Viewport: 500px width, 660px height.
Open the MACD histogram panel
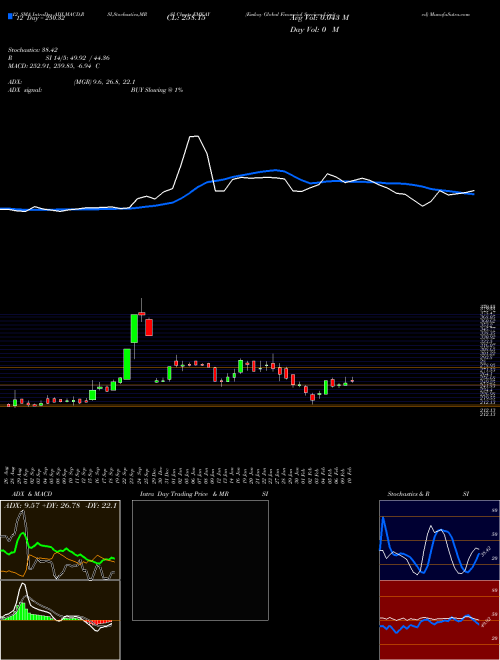pos(60,620)
